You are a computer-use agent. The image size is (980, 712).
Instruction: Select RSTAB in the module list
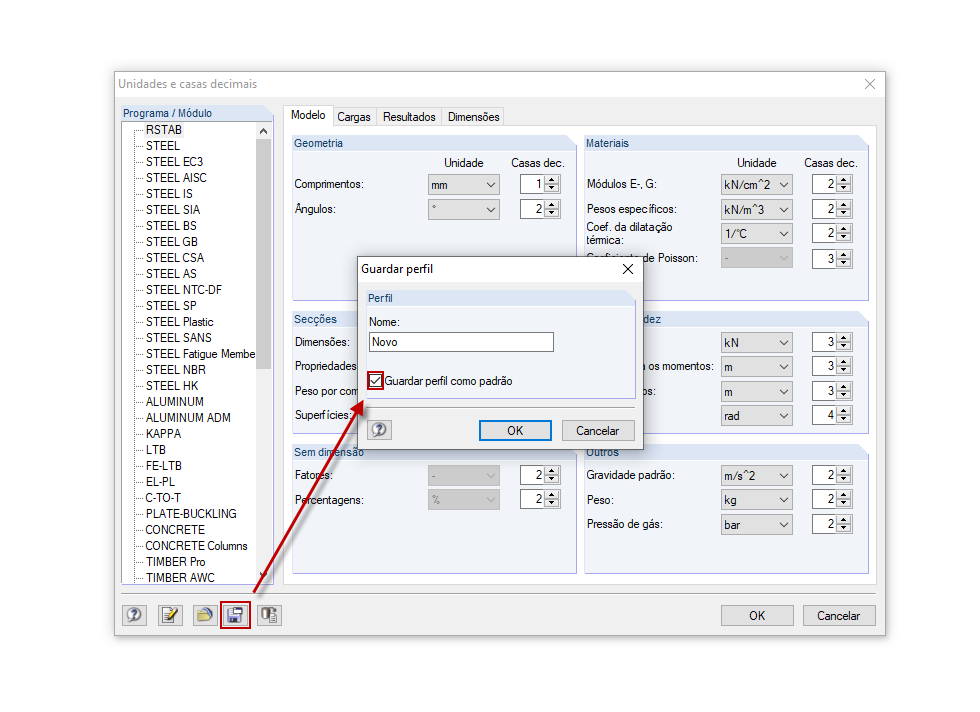164,130
